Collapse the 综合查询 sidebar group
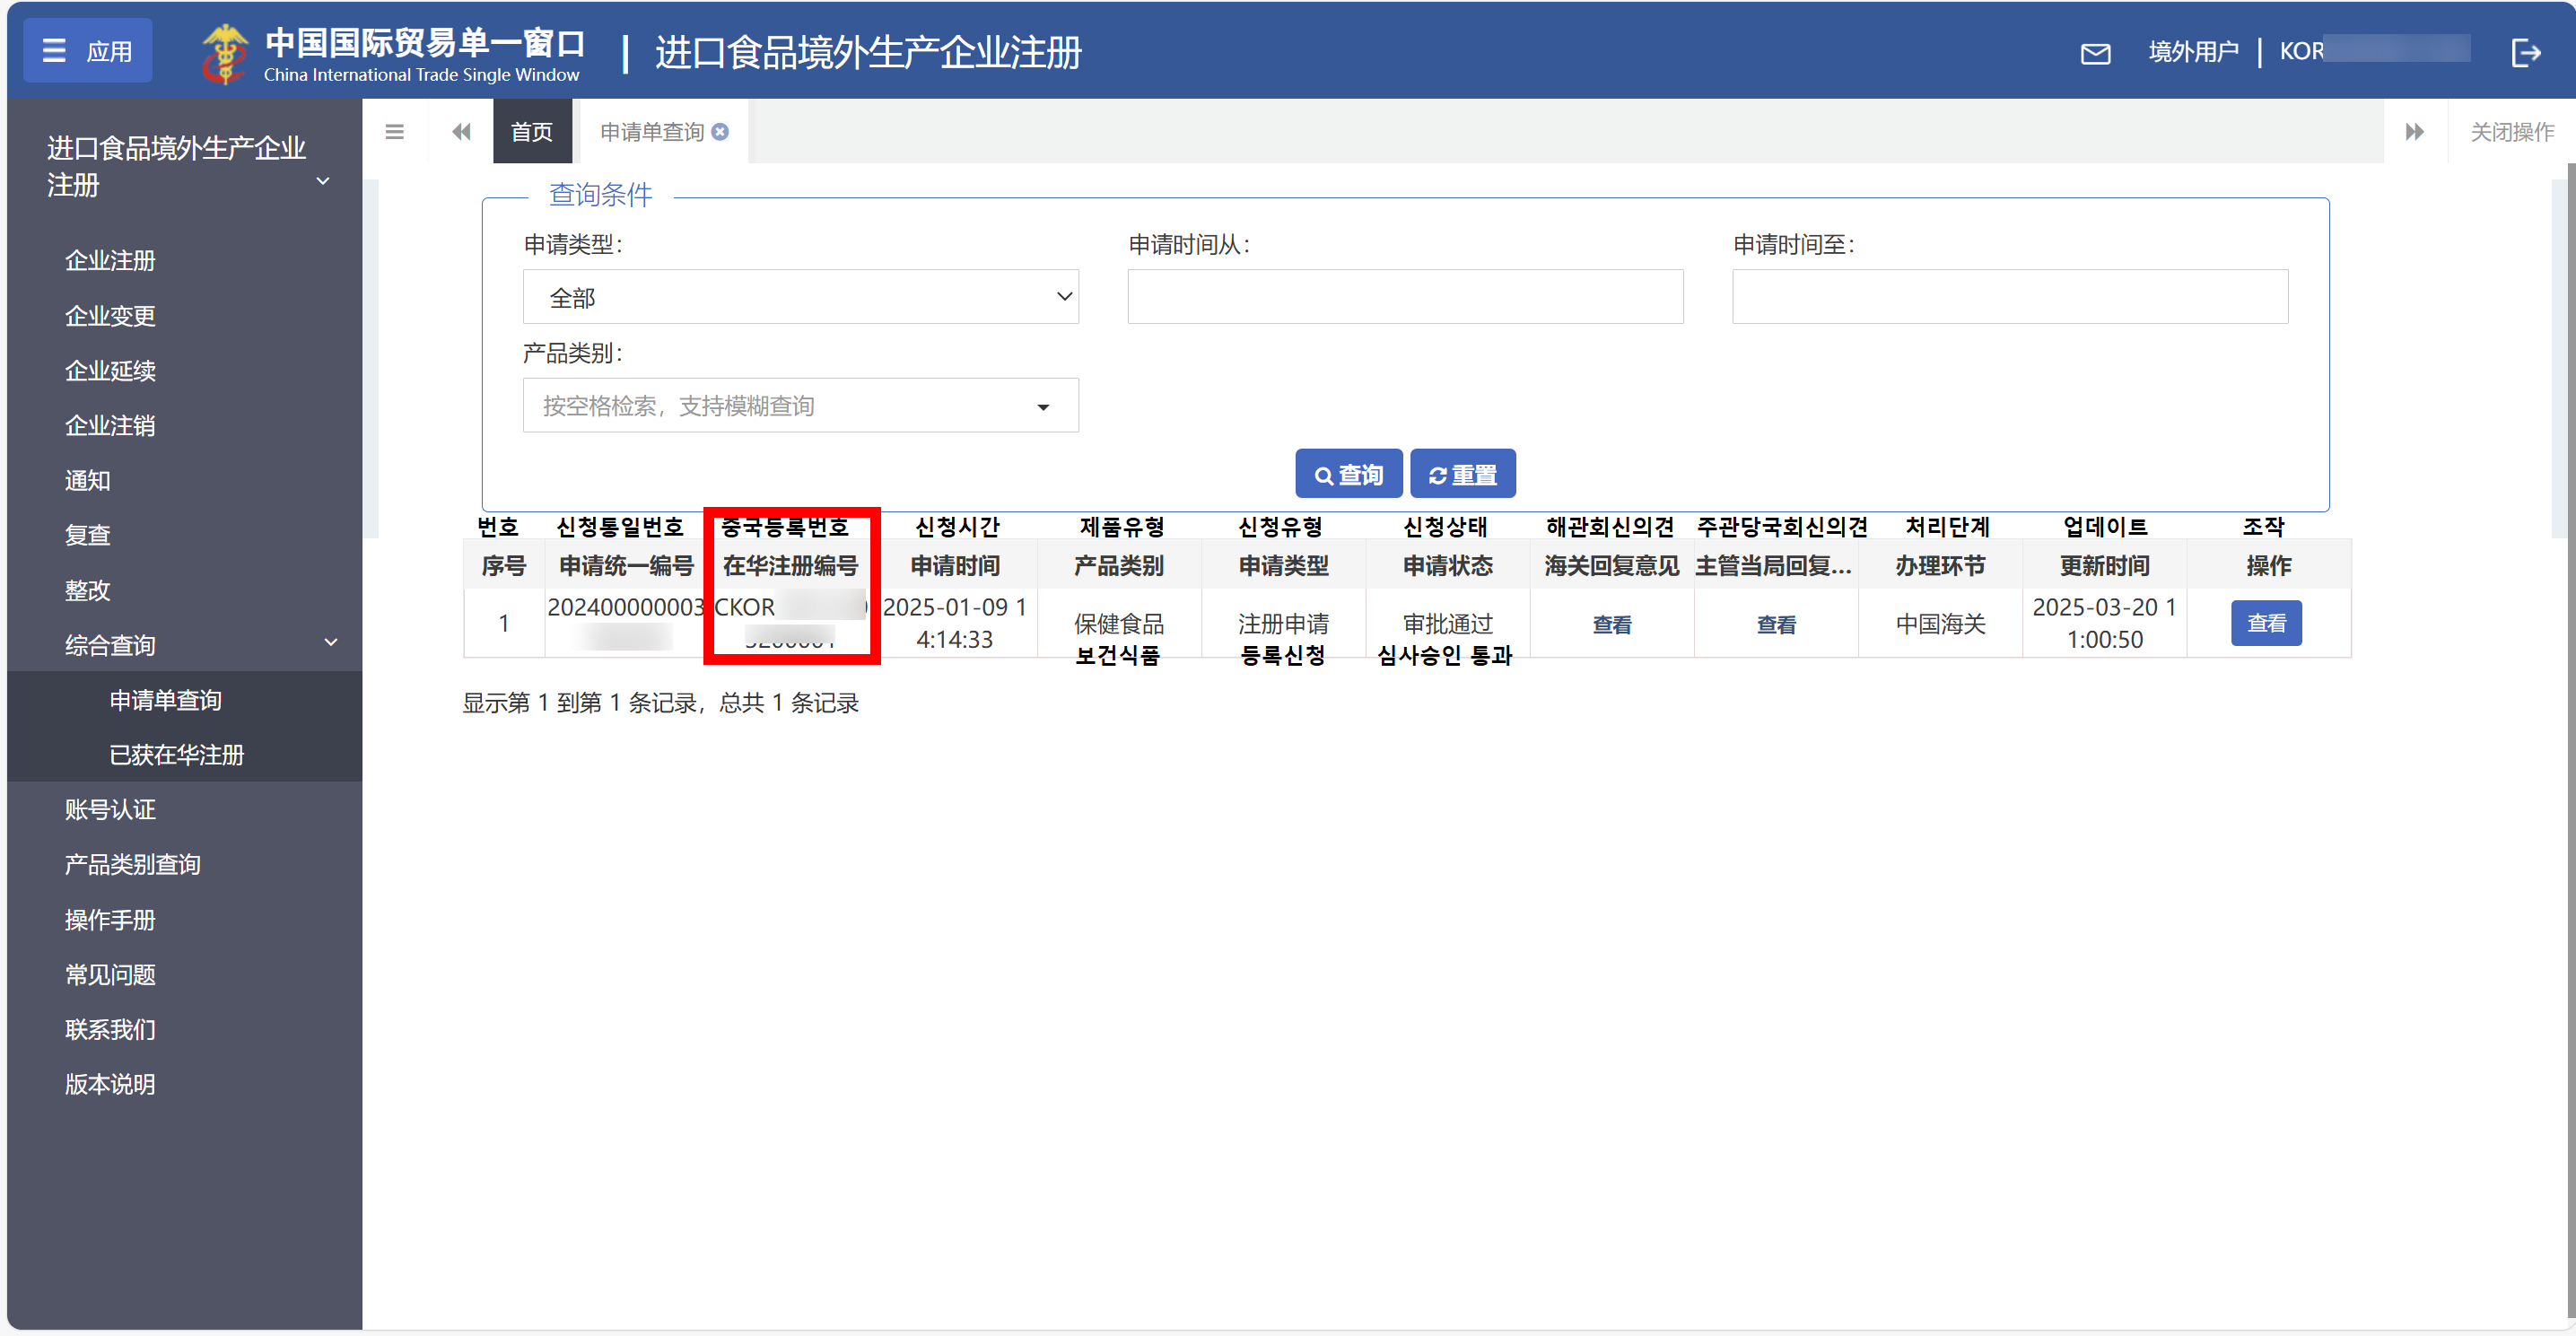The width and height of the screenshot is (2576, 1336). (185, 644)
